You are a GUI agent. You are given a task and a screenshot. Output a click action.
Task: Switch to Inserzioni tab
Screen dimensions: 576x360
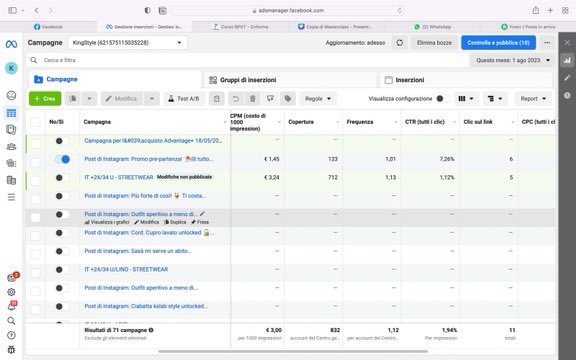point(466,80)
